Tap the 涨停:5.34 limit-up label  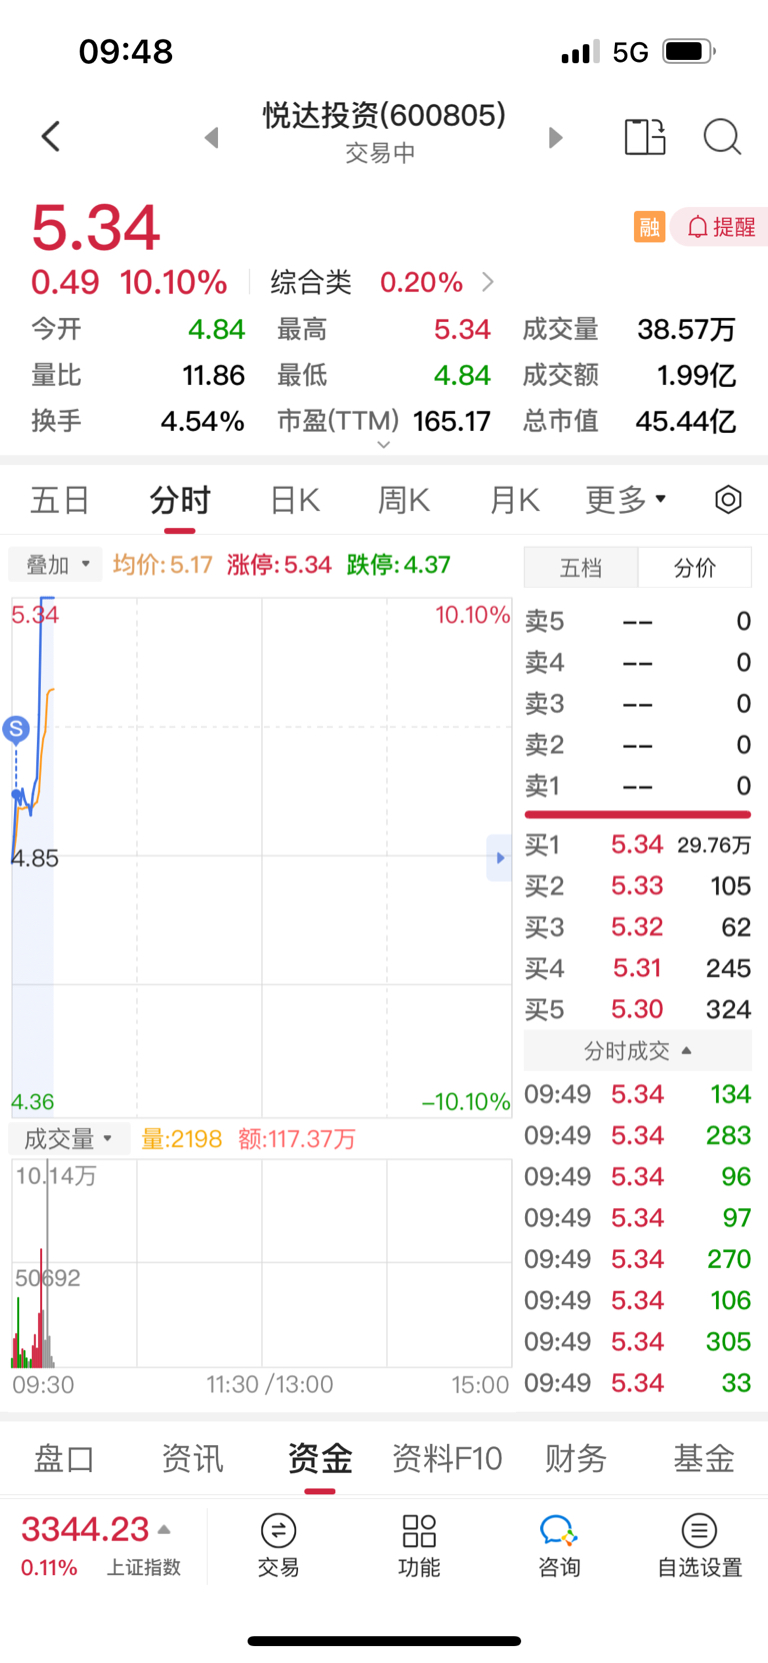(x=279, y=565)
